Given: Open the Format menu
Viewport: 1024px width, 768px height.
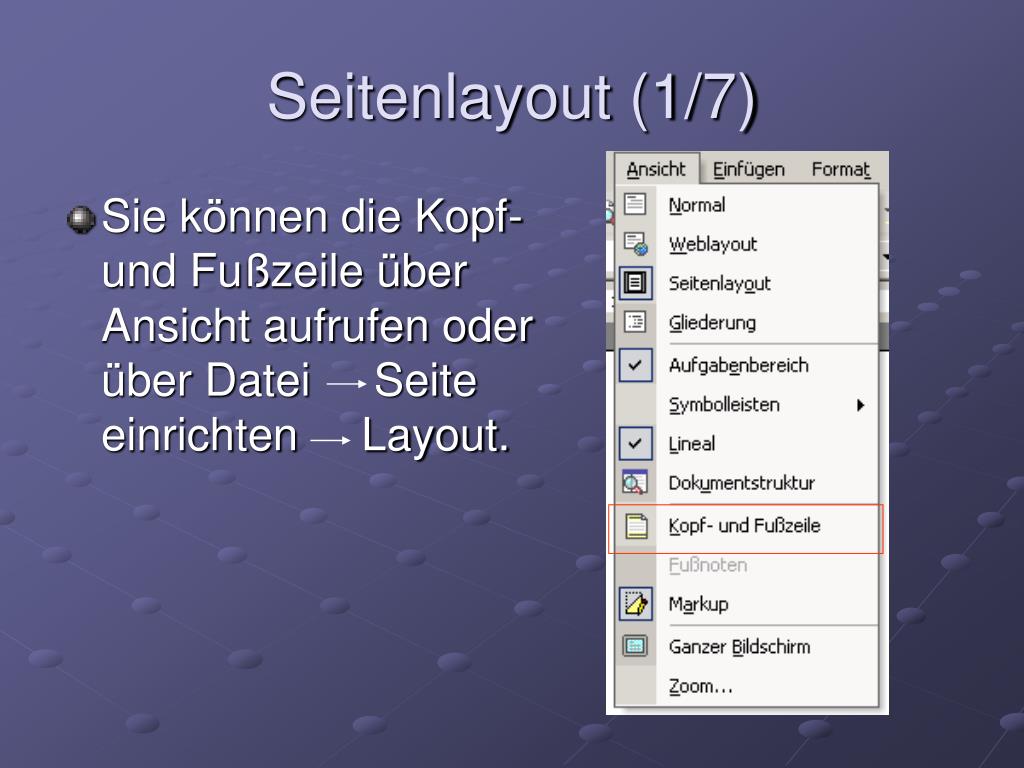Looking at the screenshot, I should coord(840,170).
